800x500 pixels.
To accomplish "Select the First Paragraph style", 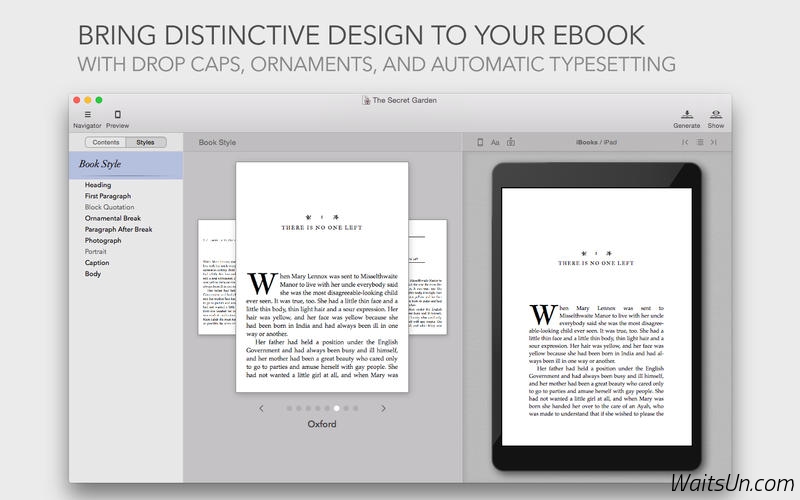I will click(x=108, y=196).
